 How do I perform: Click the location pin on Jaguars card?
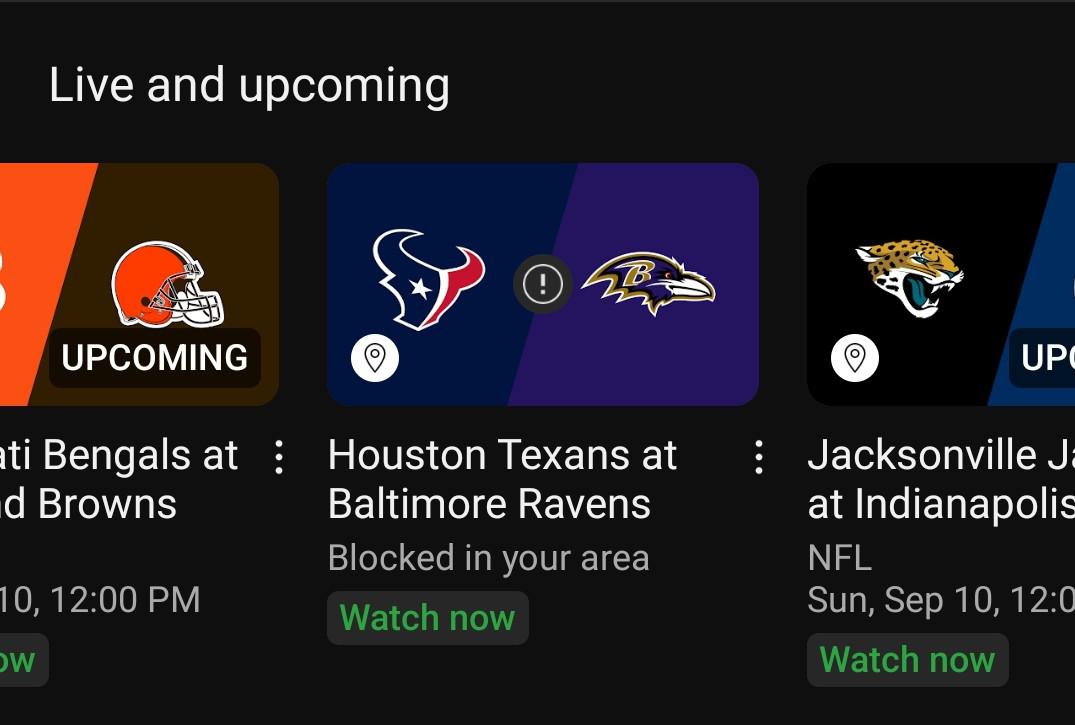tap(855, 357)
